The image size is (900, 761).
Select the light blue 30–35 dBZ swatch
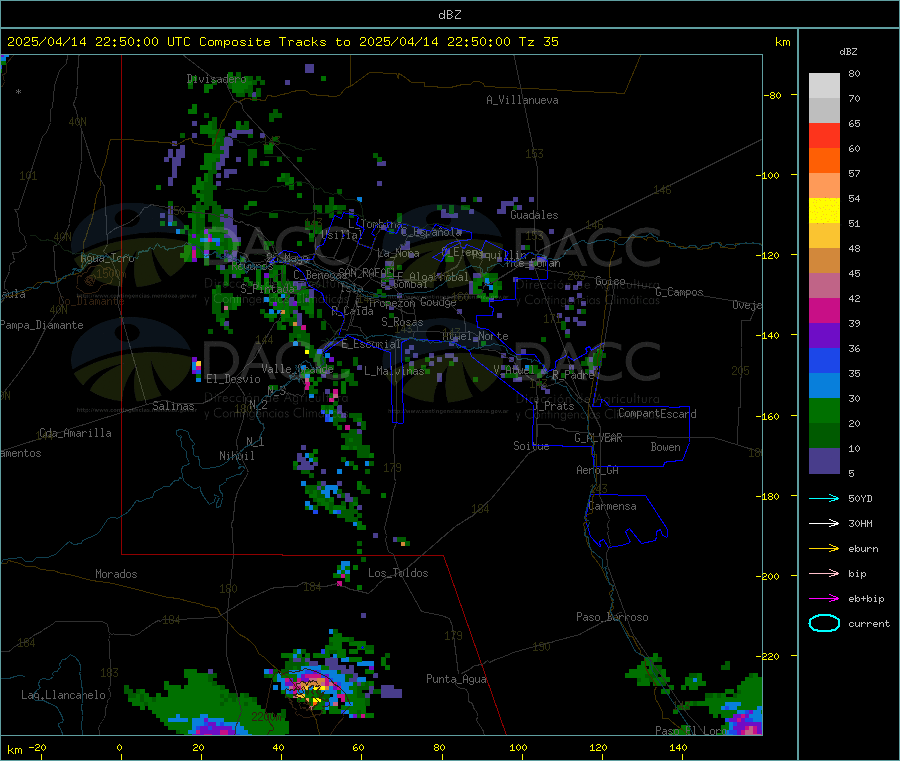pos(824,386)
